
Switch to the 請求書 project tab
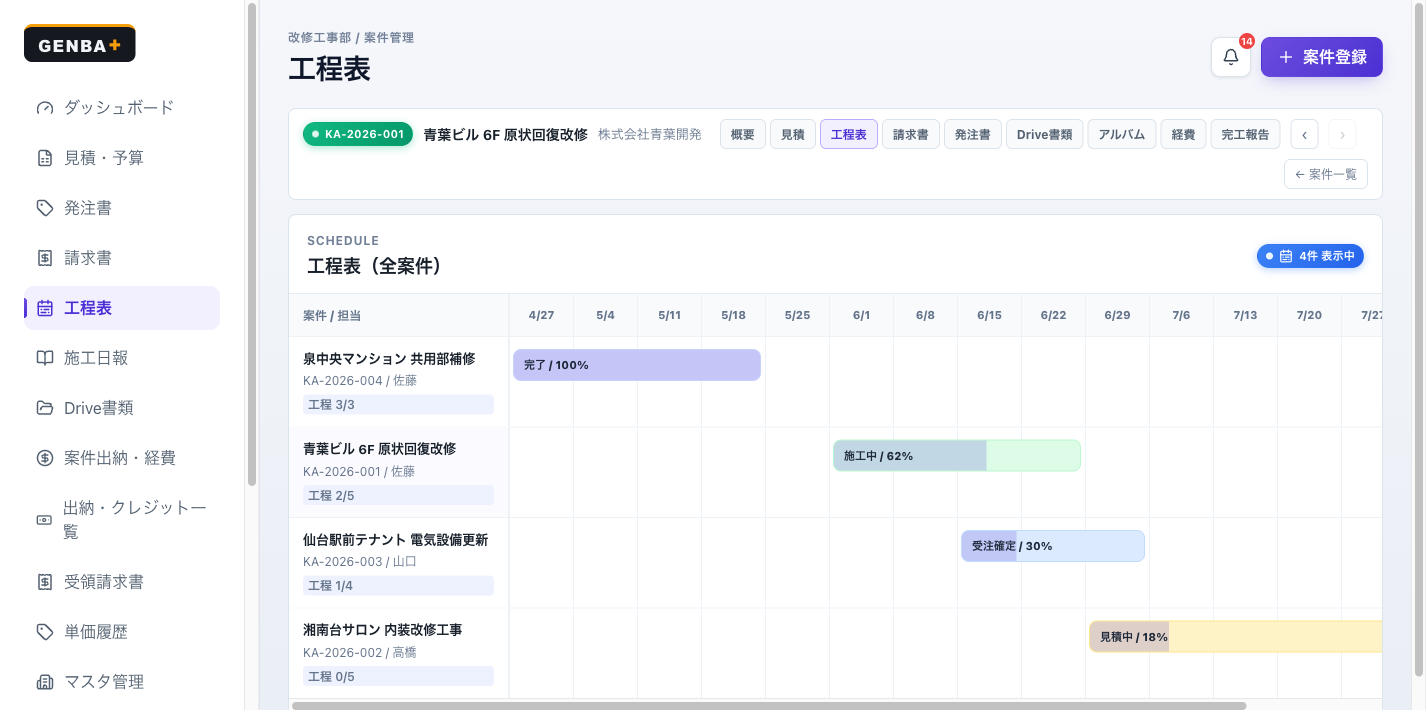(911, 134)
